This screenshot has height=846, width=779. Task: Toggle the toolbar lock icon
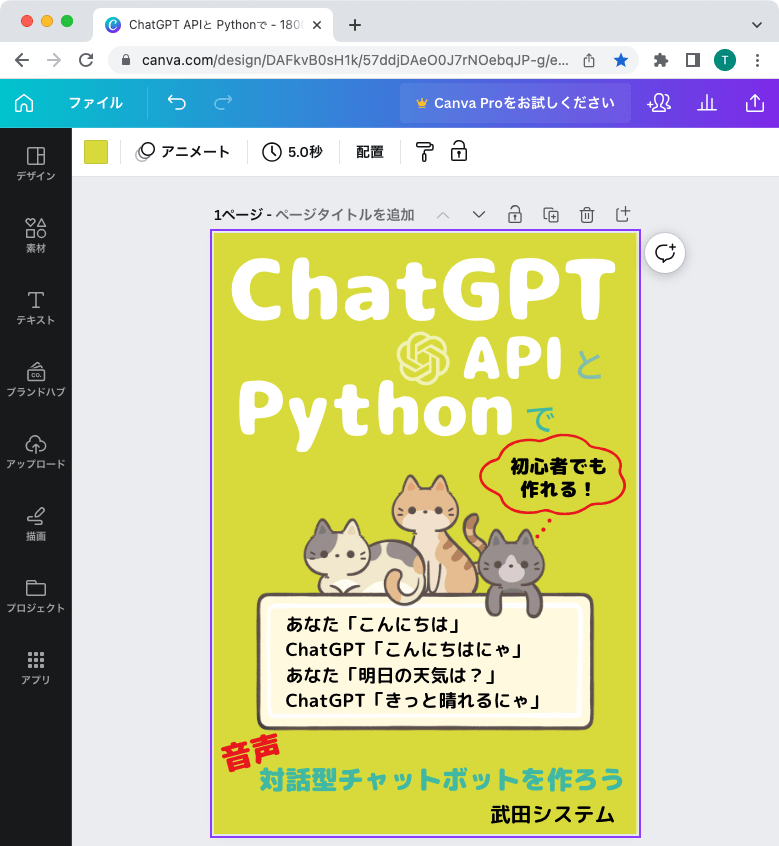[x=459, y=152]
